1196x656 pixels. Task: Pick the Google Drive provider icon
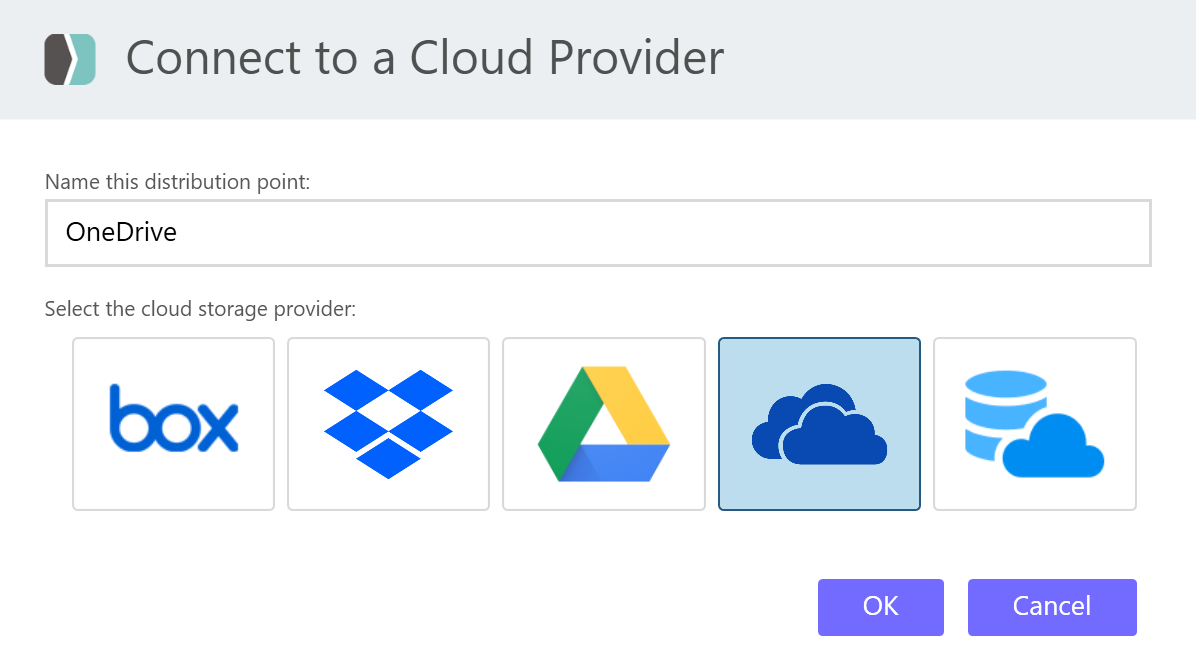point(603,424)
